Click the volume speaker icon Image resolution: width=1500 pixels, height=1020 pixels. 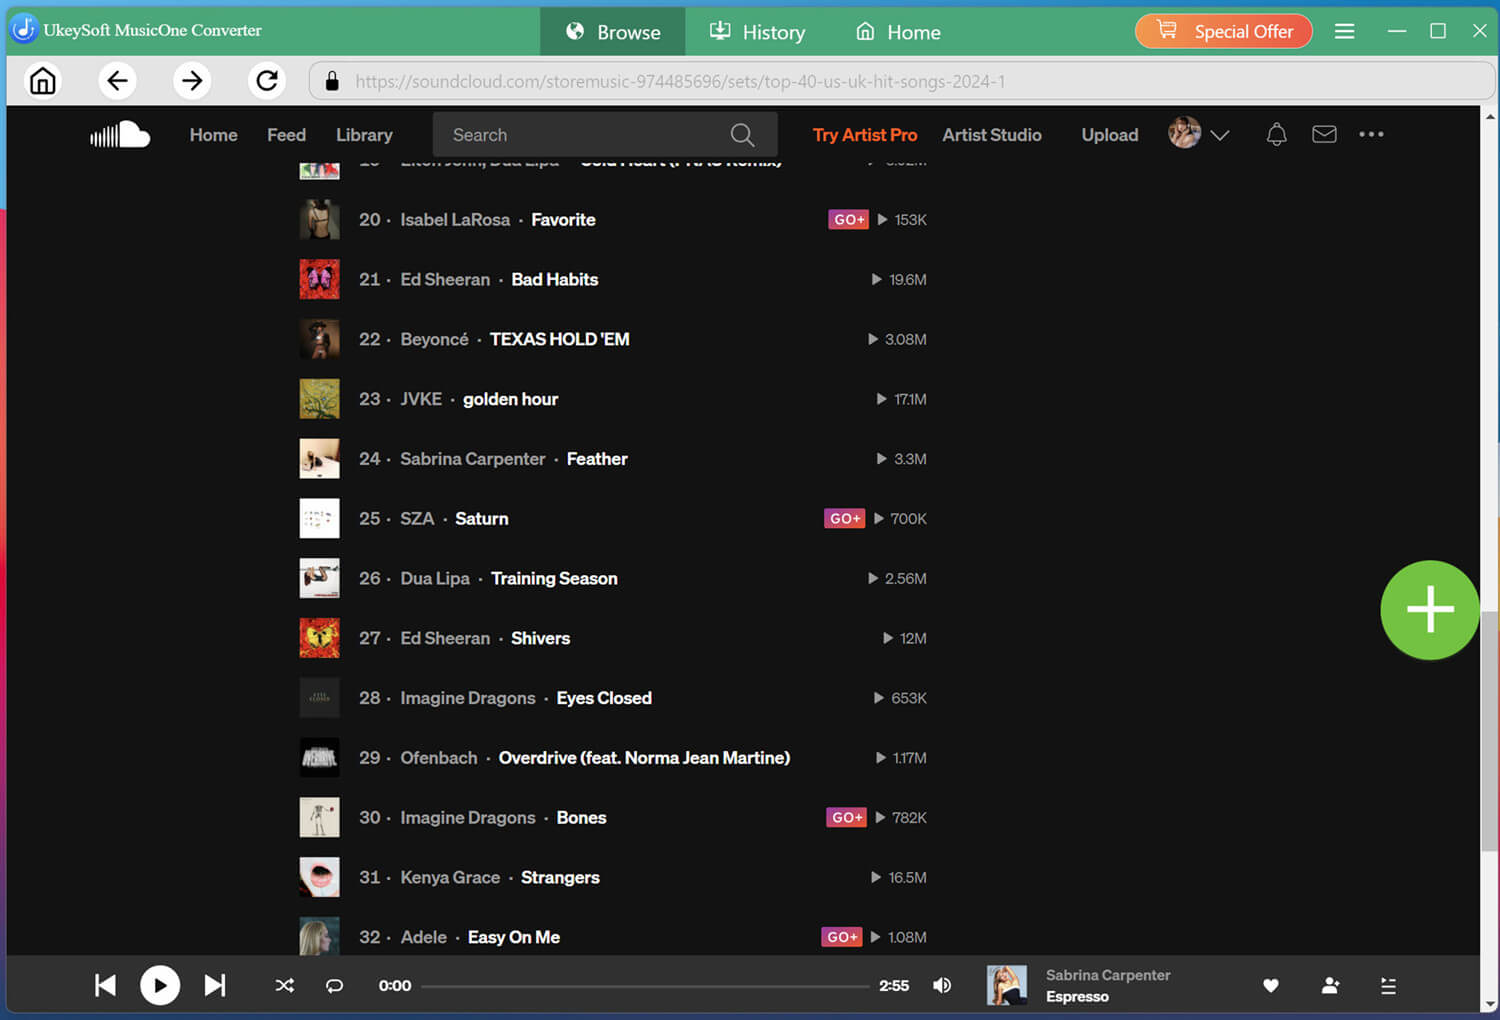[942, 985]
